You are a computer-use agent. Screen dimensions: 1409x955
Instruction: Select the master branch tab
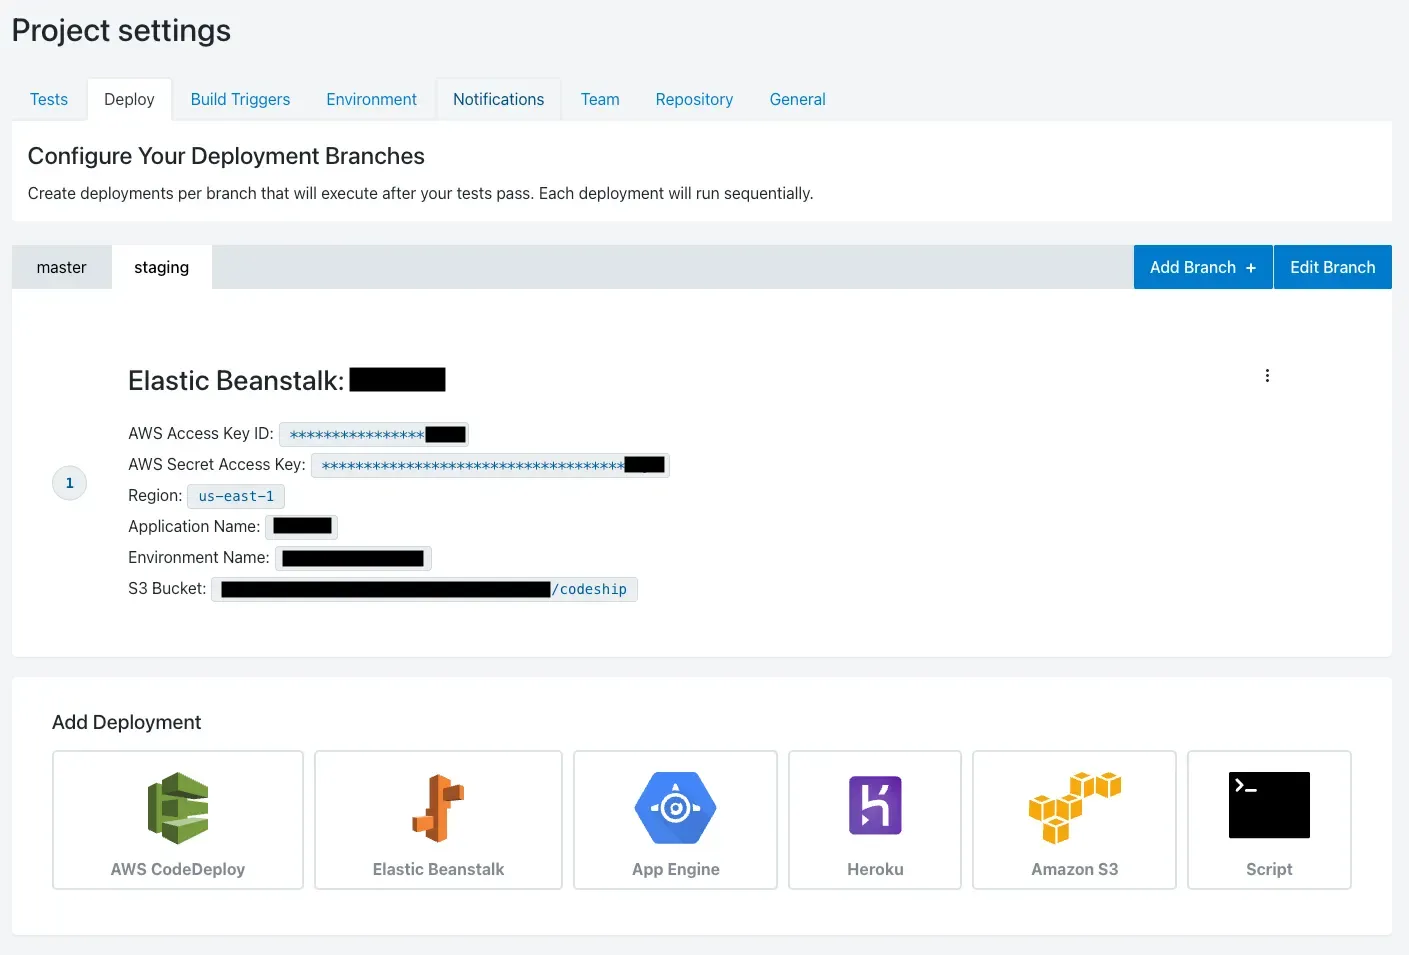click(62, 268)
